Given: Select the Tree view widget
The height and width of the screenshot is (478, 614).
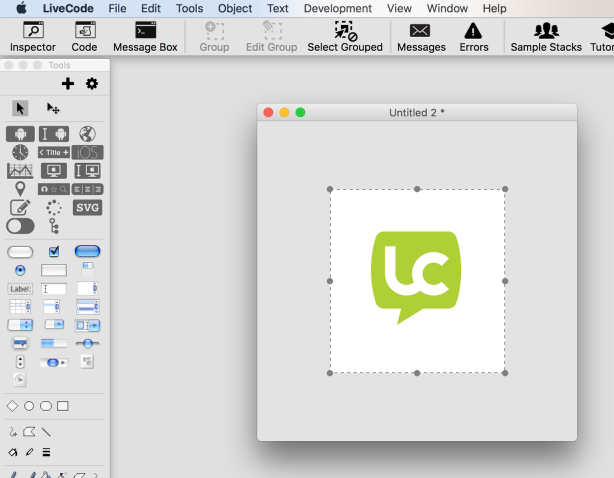Looking at the screenshot, I should [x=54, y=226].
